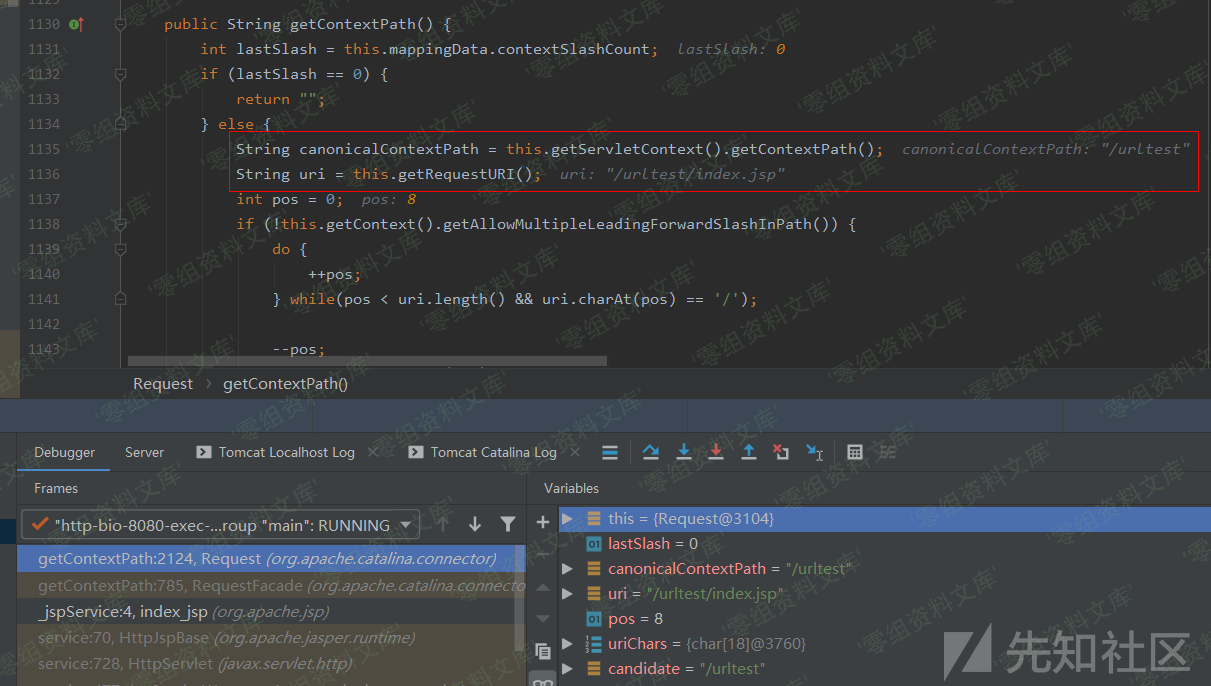Collapse the code fold at line 1130
Screen dimensions: 1211x686
tap(120, 24)
